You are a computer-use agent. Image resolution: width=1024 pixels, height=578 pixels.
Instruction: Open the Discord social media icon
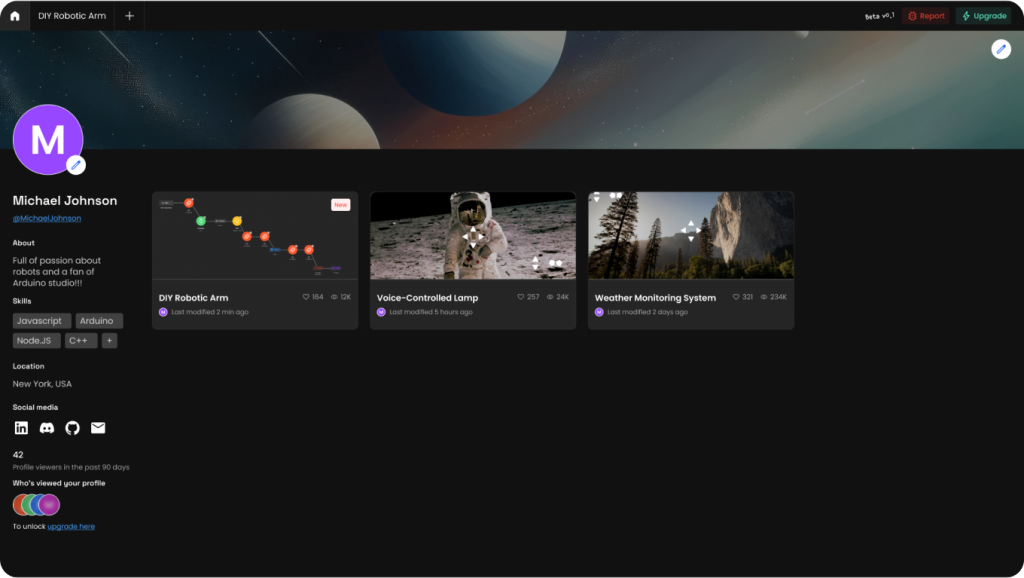(x=46, y=428)
